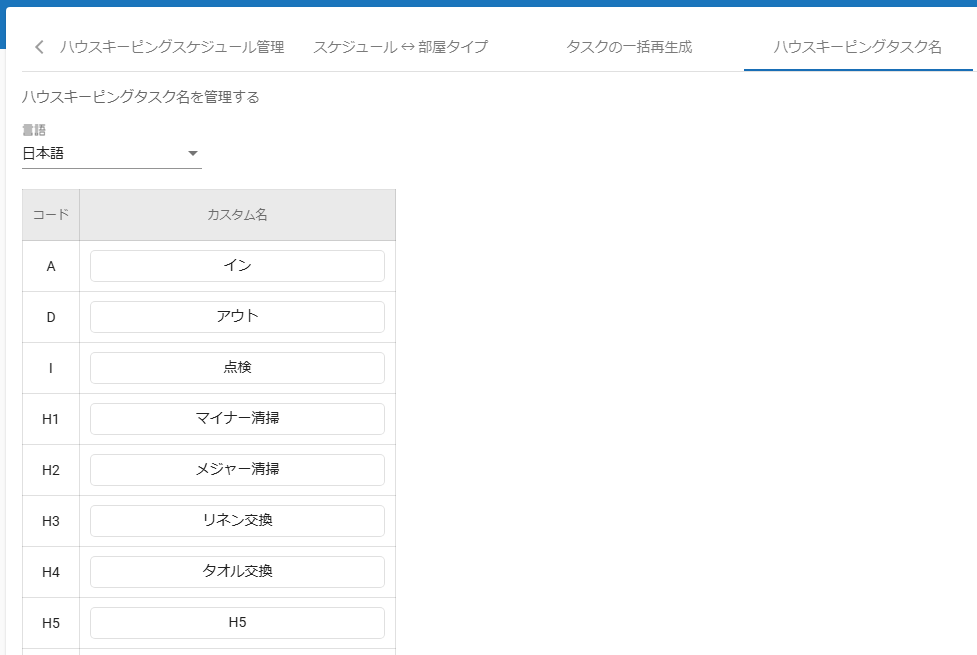Click the リネン交換 text field

[x=237, y=521]
